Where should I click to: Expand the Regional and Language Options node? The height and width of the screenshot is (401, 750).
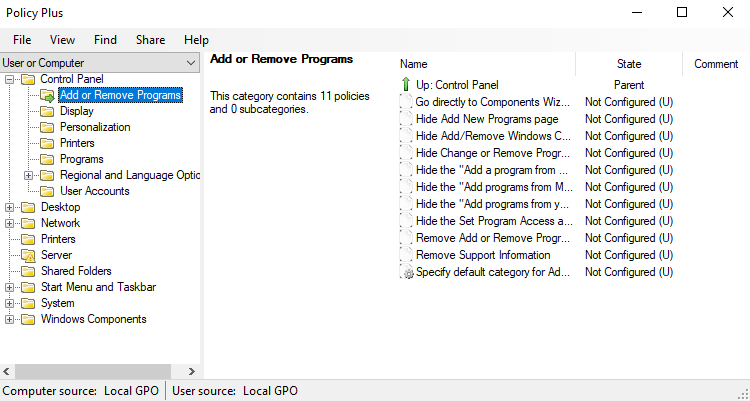[x=28, y=175]
